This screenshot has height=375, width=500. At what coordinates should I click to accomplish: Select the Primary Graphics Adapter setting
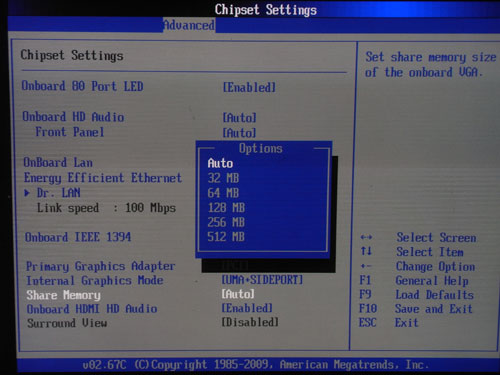101,266
